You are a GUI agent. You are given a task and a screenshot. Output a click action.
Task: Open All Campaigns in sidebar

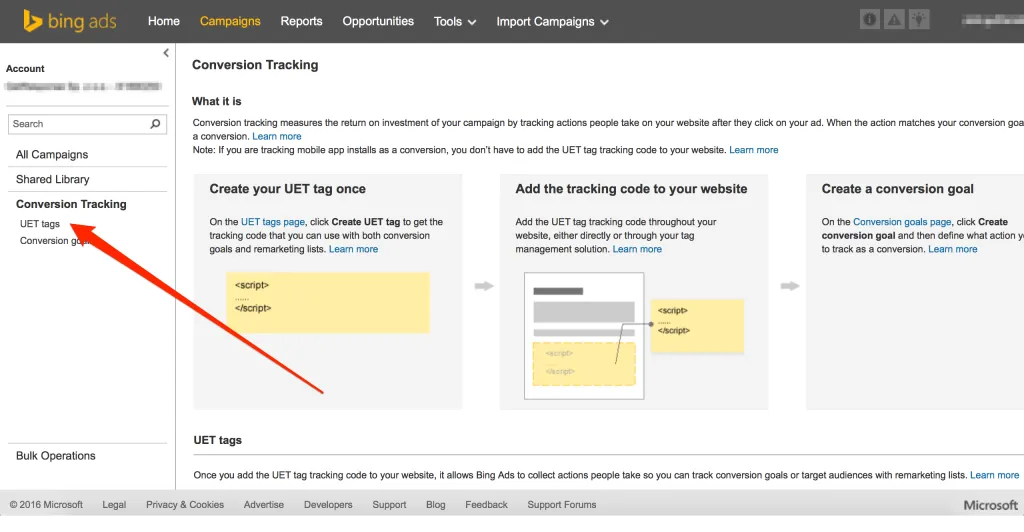click(52, 155)
